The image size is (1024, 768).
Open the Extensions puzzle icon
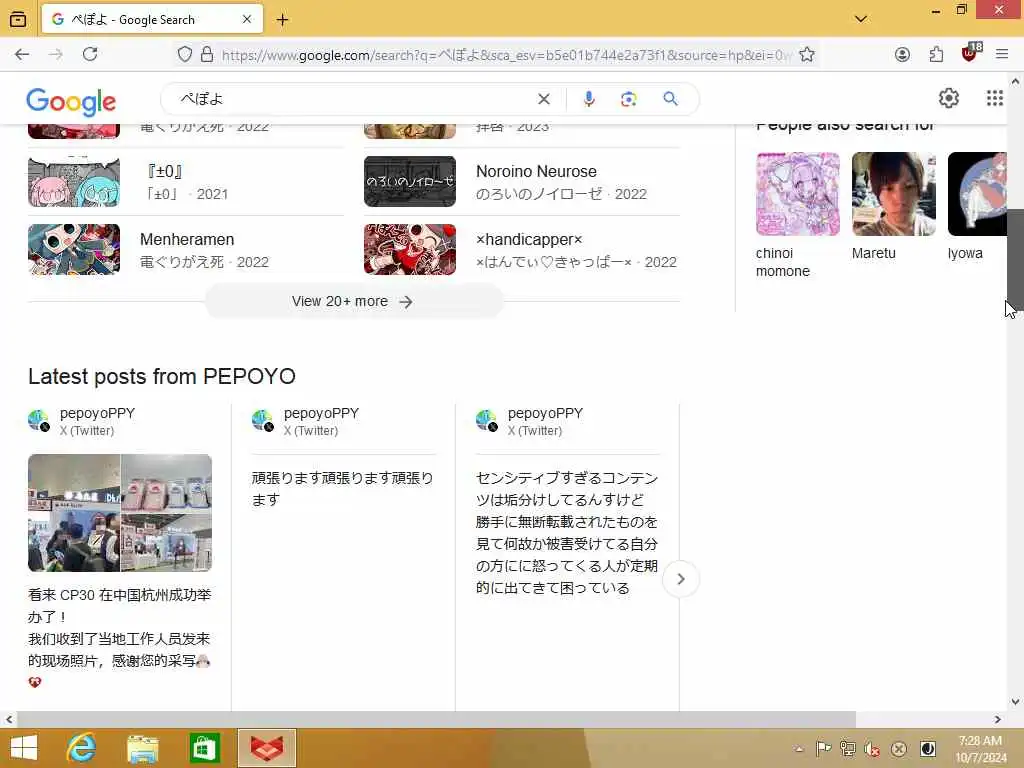tap(936, 54)
